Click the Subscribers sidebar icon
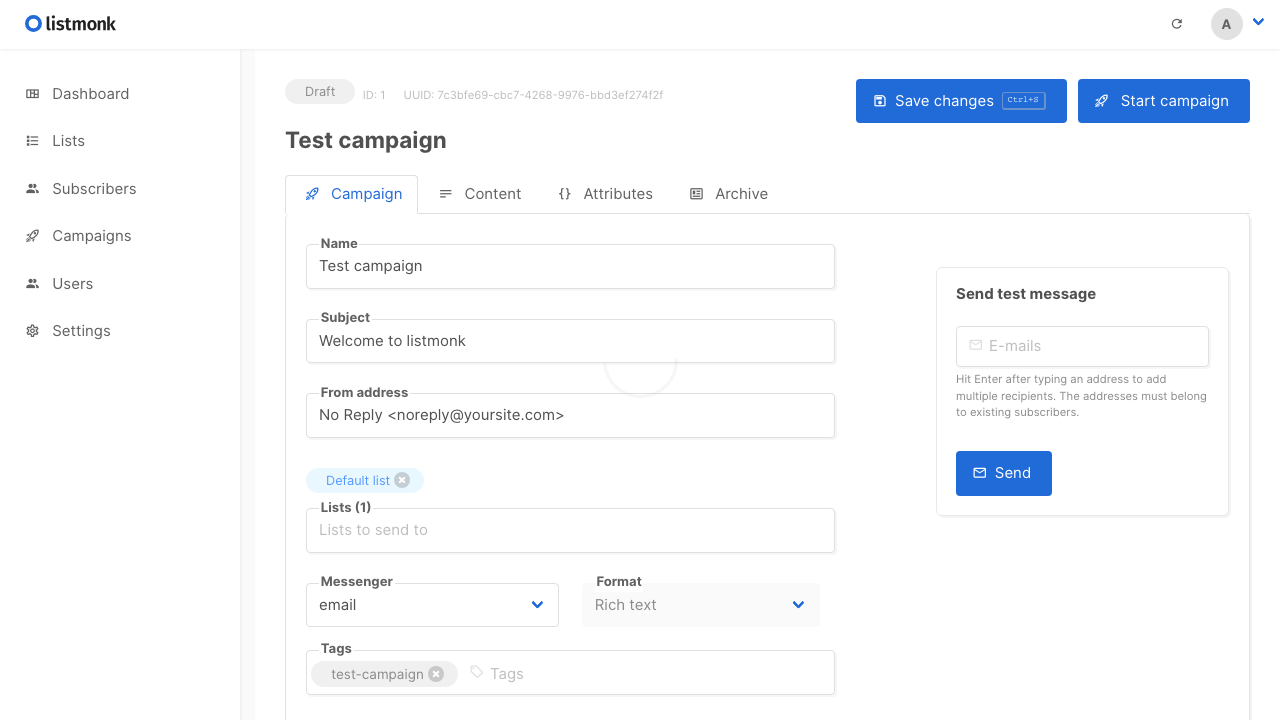The height and width of the screenshot is (720, 1280). (33, 189)
